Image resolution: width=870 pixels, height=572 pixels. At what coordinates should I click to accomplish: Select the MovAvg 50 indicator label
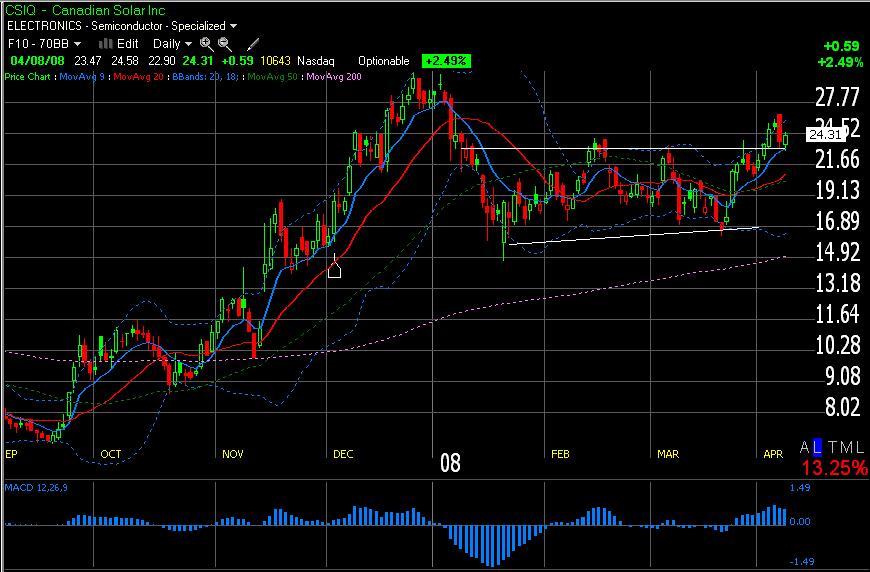(x=272, y=77)
